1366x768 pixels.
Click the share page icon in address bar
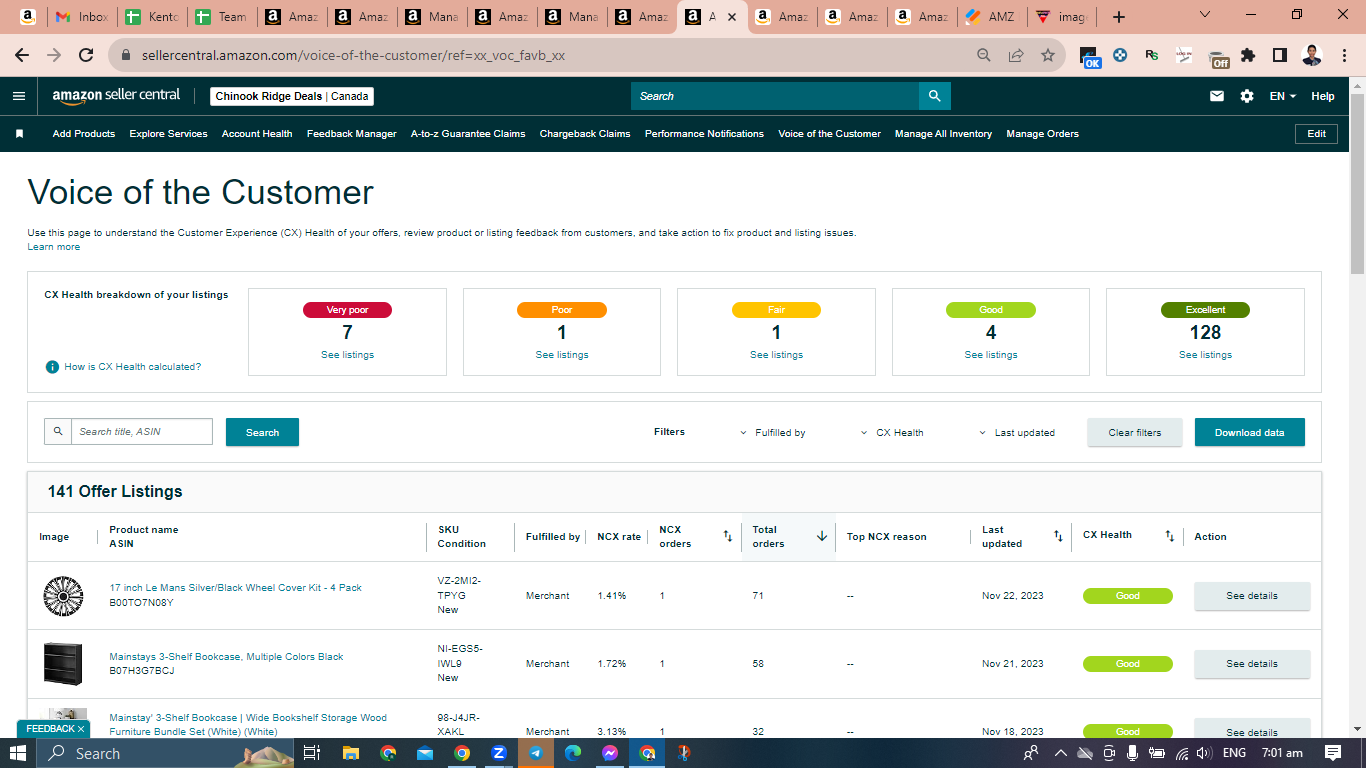pyautogui.click(x=1016, y=56)
